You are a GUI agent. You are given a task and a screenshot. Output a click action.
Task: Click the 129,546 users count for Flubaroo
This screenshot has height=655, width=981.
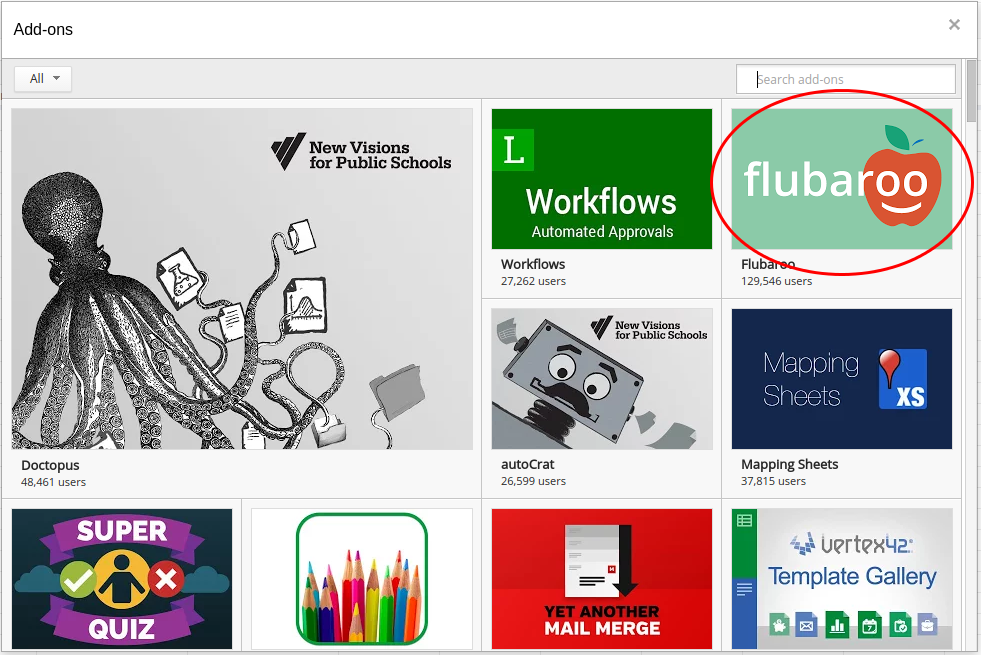tap(776, 282)
